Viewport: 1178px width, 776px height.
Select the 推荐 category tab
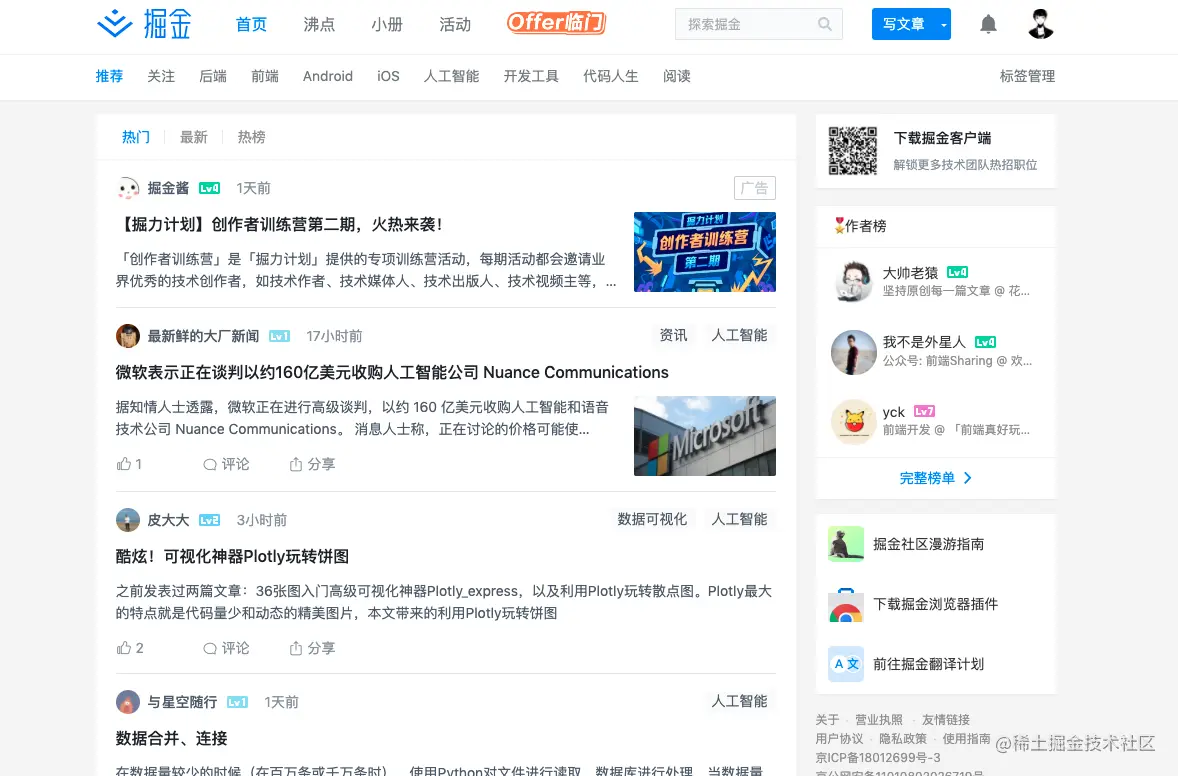tap(109, 76)
